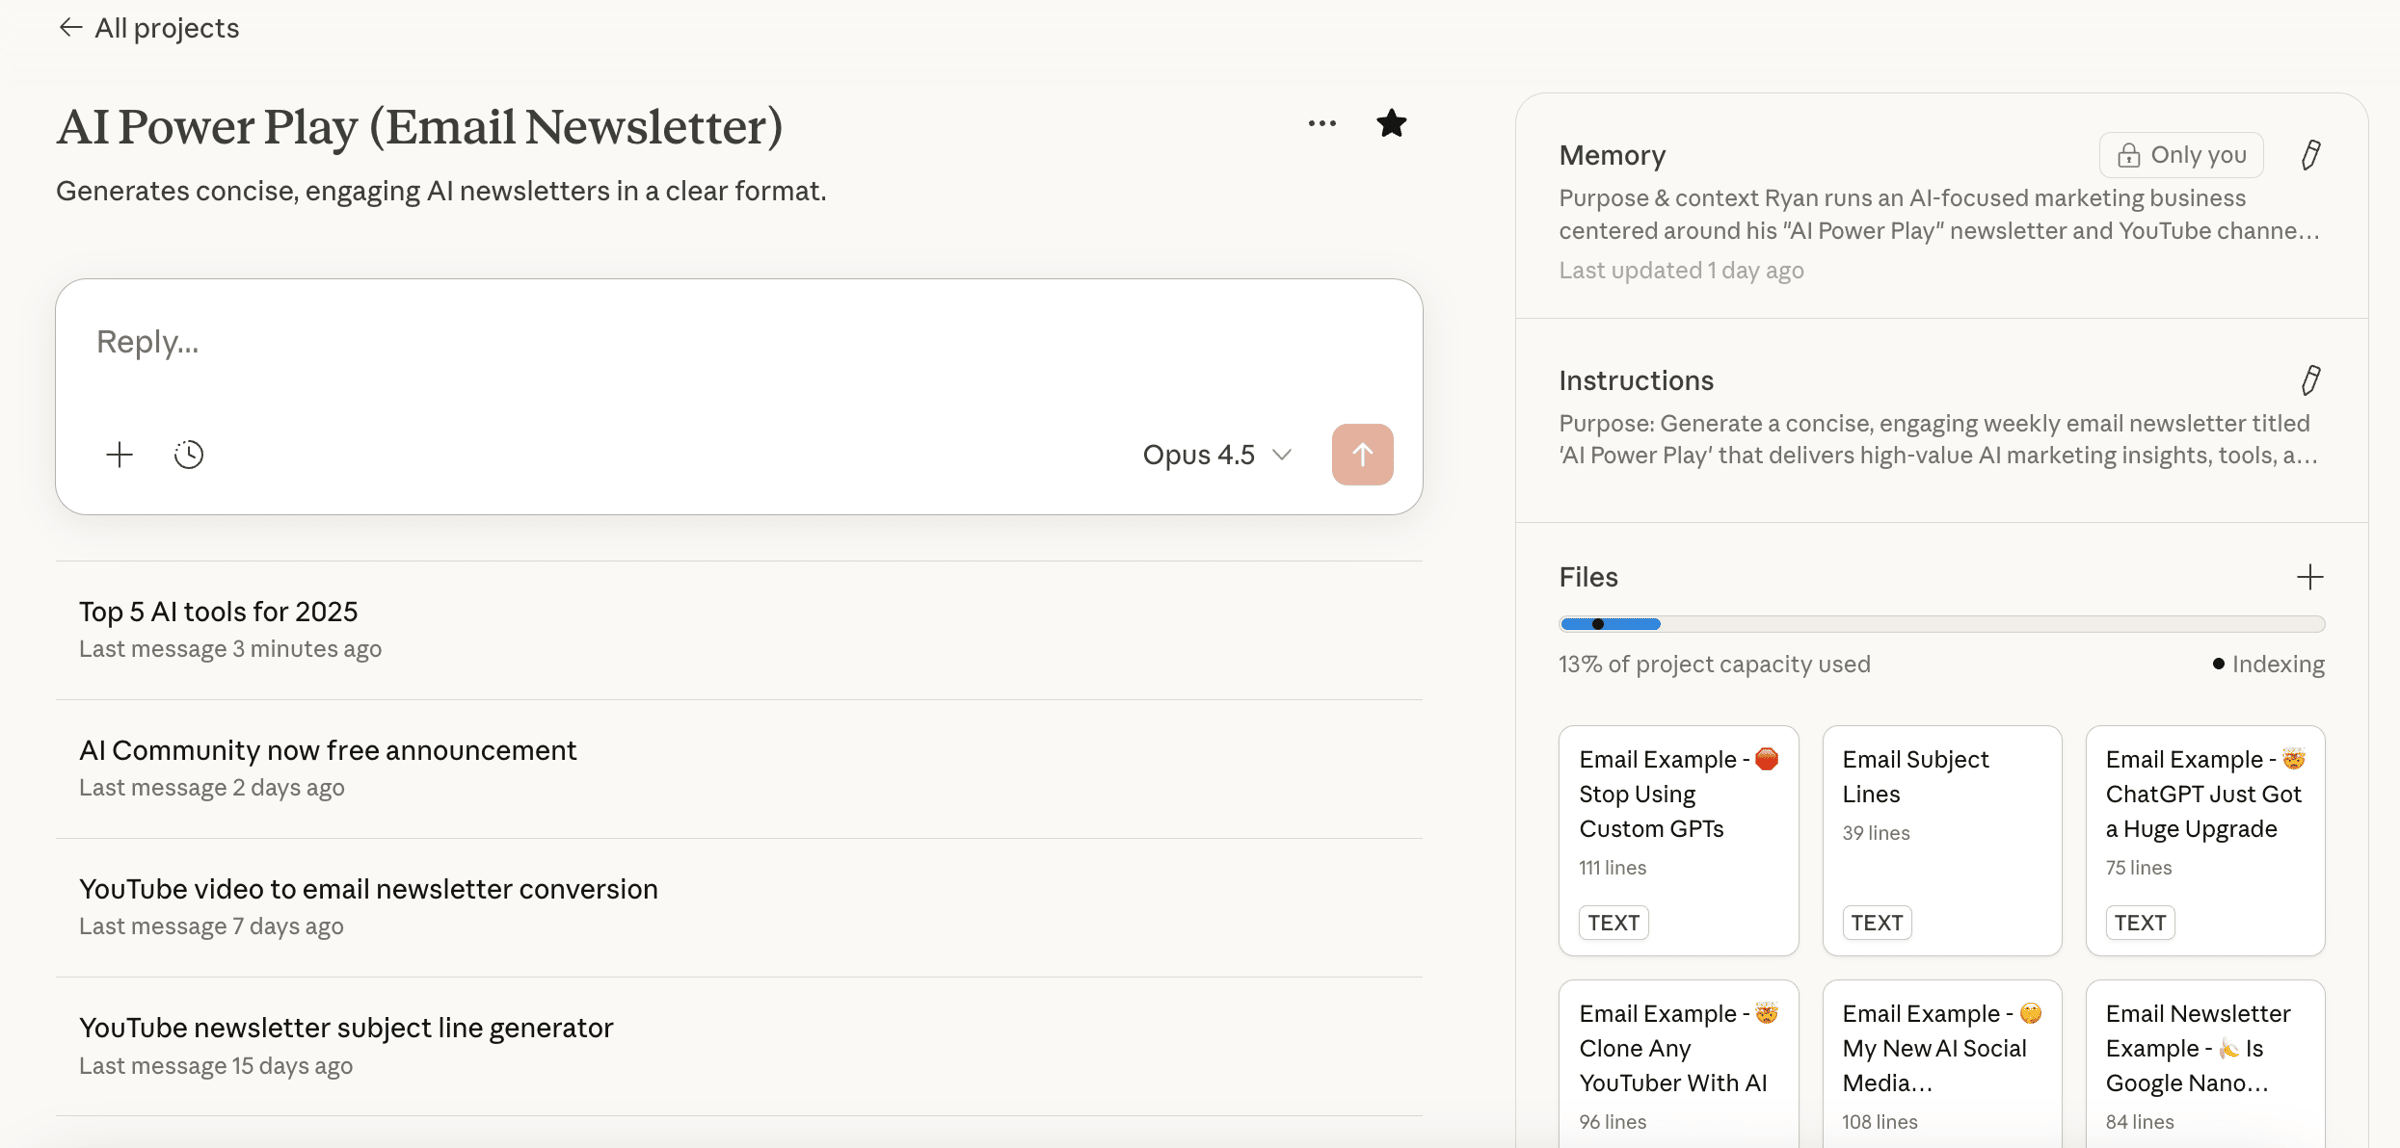Click into the Reply text field
This screenshot has width=2400, height=1148.
tap(700, 343)
